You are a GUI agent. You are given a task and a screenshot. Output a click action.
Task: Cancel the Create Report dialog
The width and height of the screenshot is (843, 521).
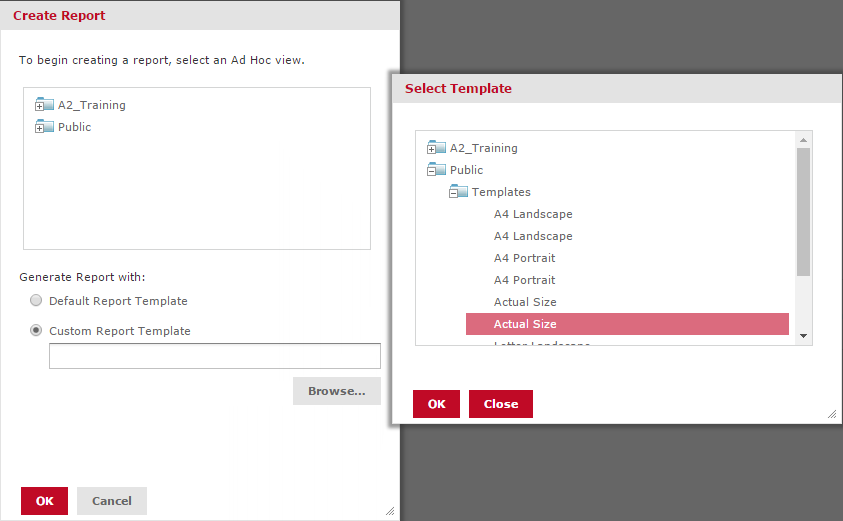(x=111, y=501)
